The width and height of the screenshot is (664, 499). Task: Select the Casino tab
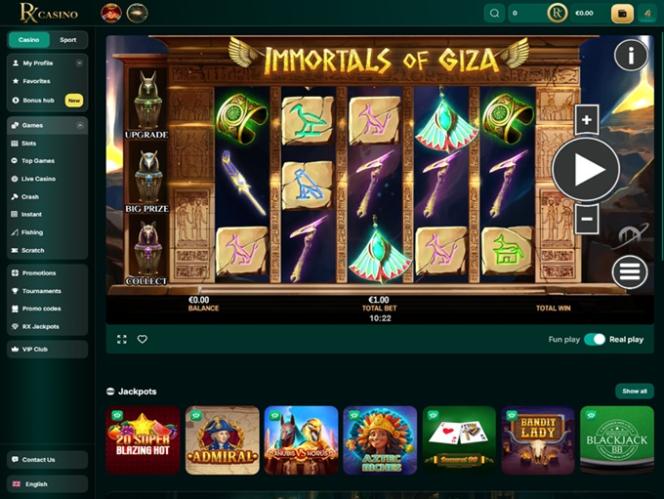click(x=29, y=40)
